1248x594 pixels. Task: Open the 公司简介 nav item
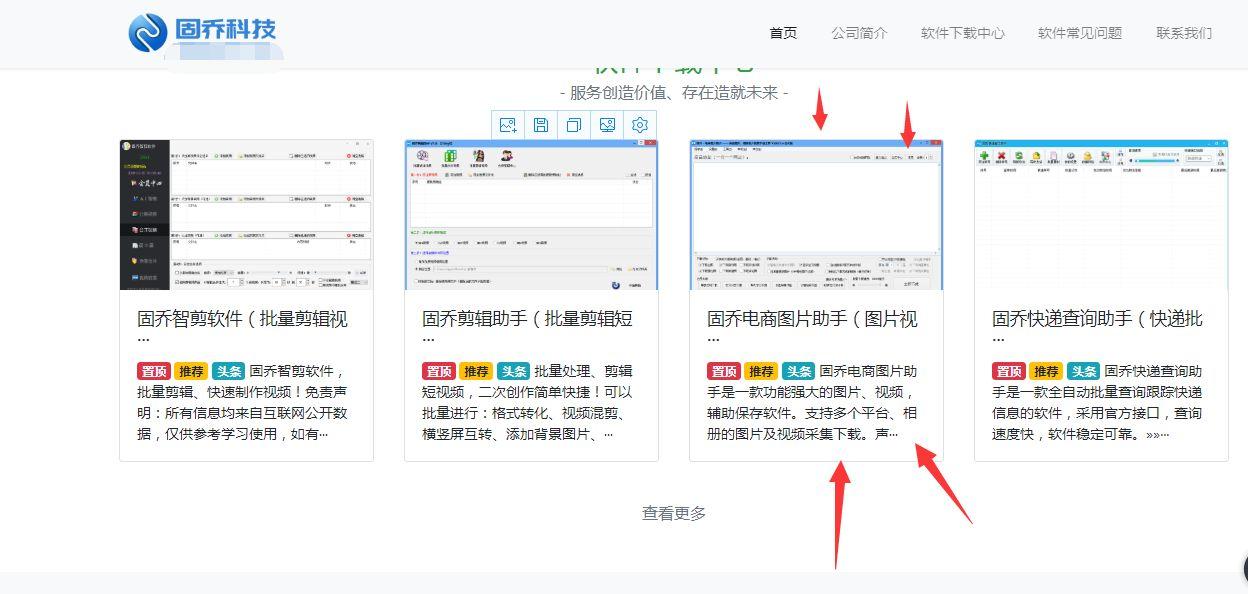coord(859,33)
